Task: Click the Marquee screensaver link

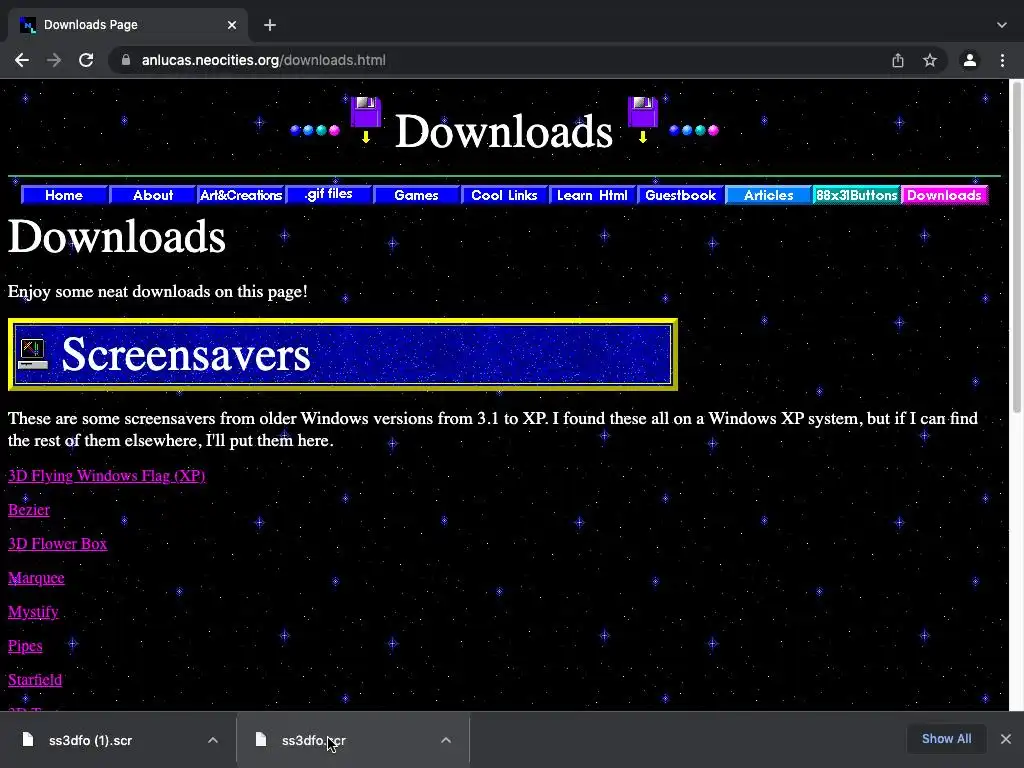Action: click(x=36, y=578)
